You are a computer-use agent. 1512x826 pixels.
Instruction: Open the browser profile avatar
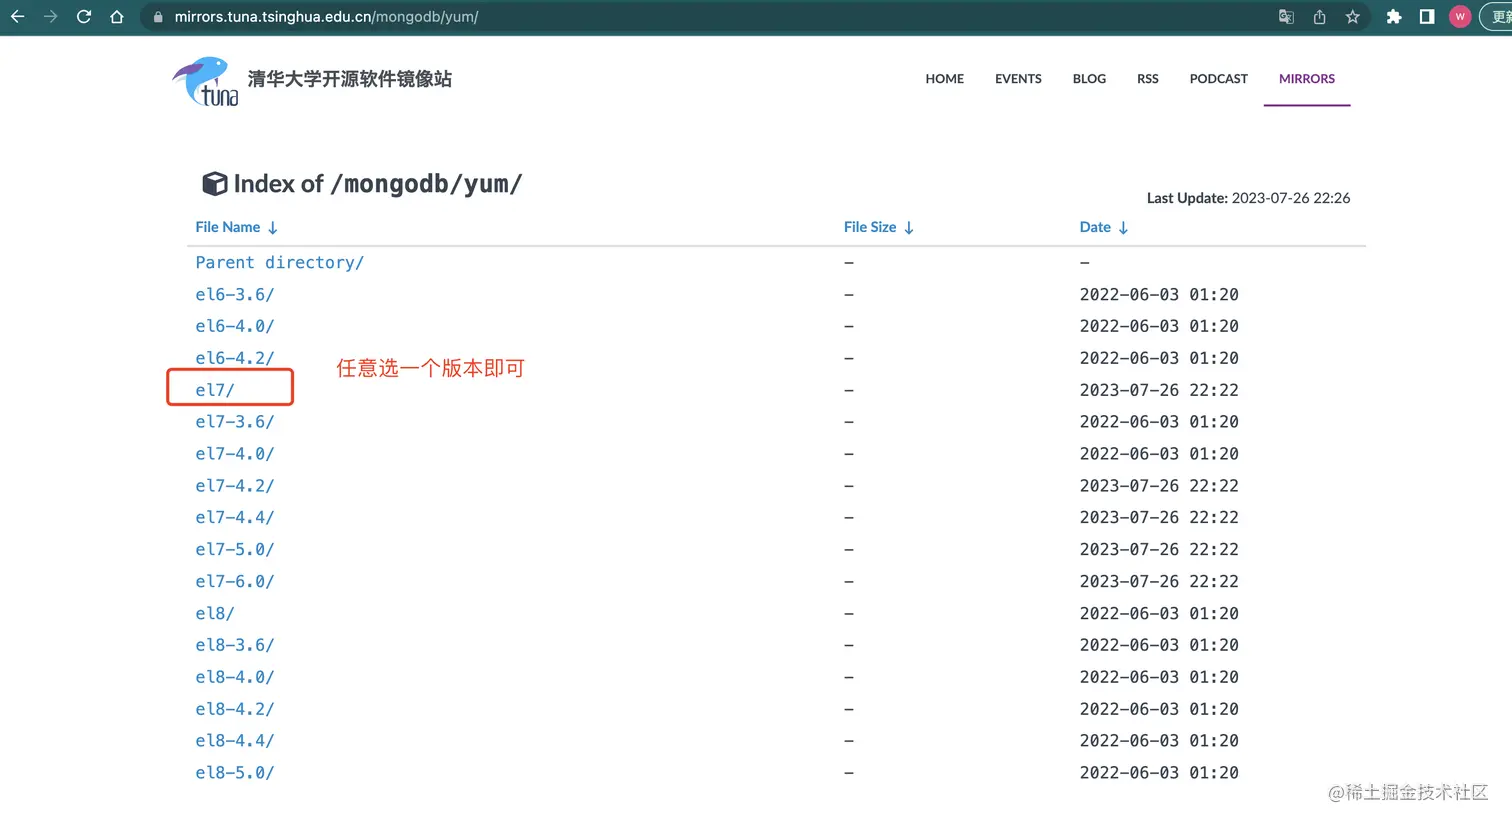coord(1460,17)
